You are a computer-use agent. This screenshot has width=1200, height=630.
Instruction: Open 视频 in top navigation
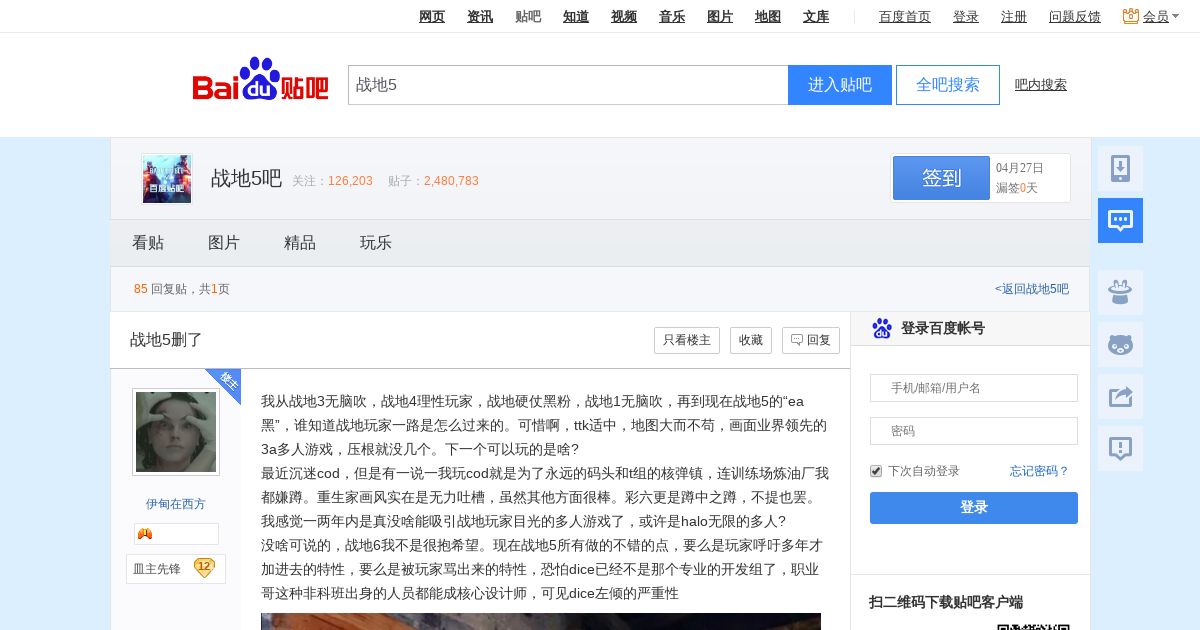[624, 16]
